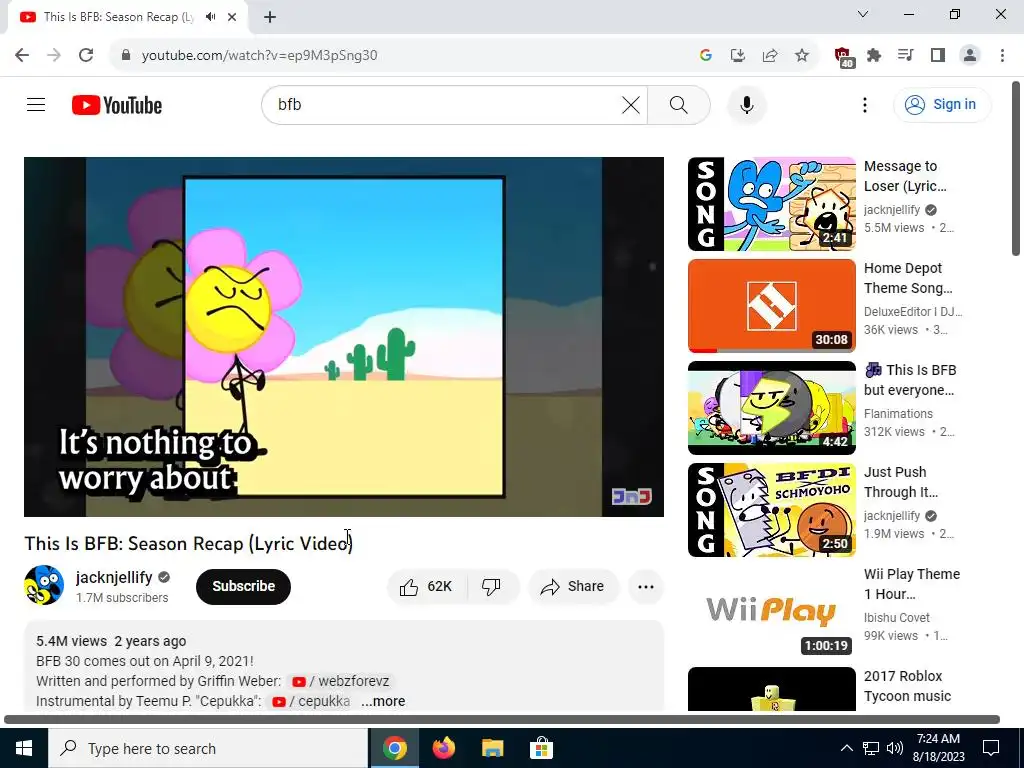
Task: Open the Chrome three-dot menu
Action: tap(1002, 55)
